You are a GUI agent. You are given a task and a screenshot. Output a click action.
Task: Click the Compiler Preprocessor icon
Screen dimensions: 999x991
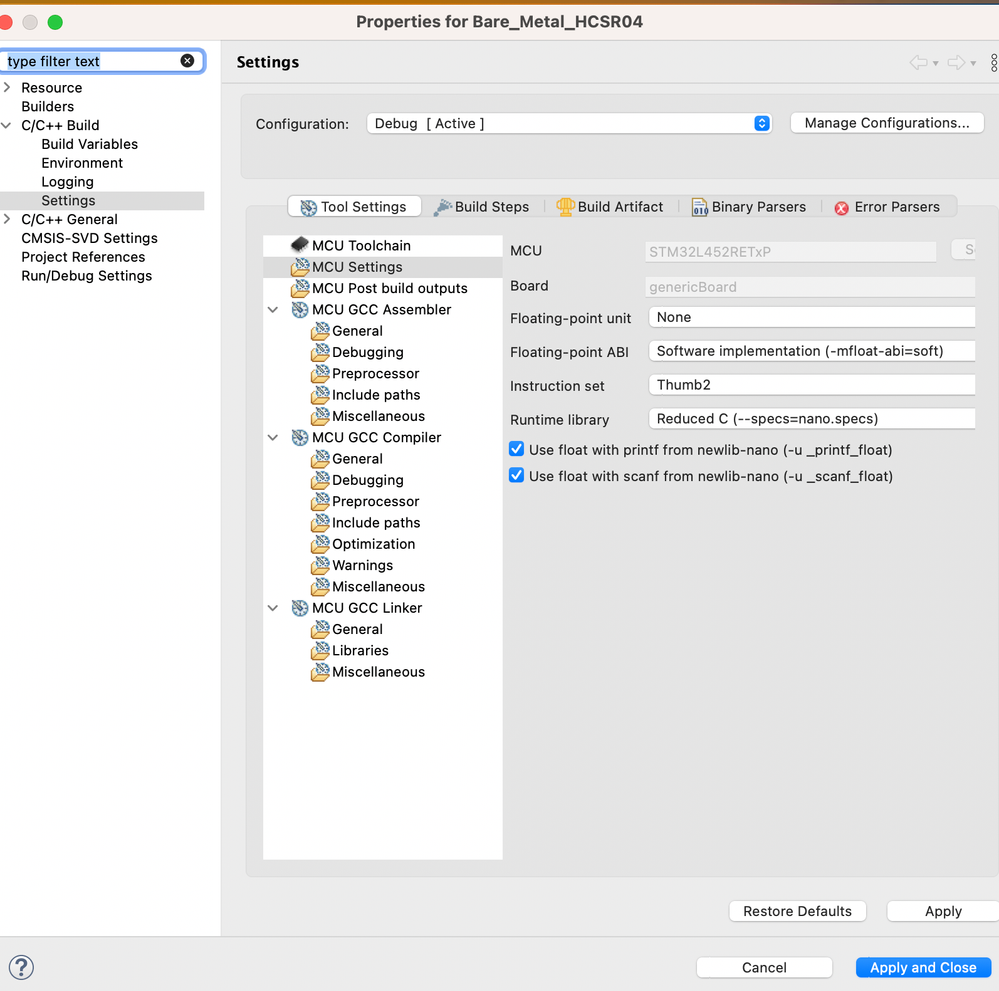click(x=320, y=502)
